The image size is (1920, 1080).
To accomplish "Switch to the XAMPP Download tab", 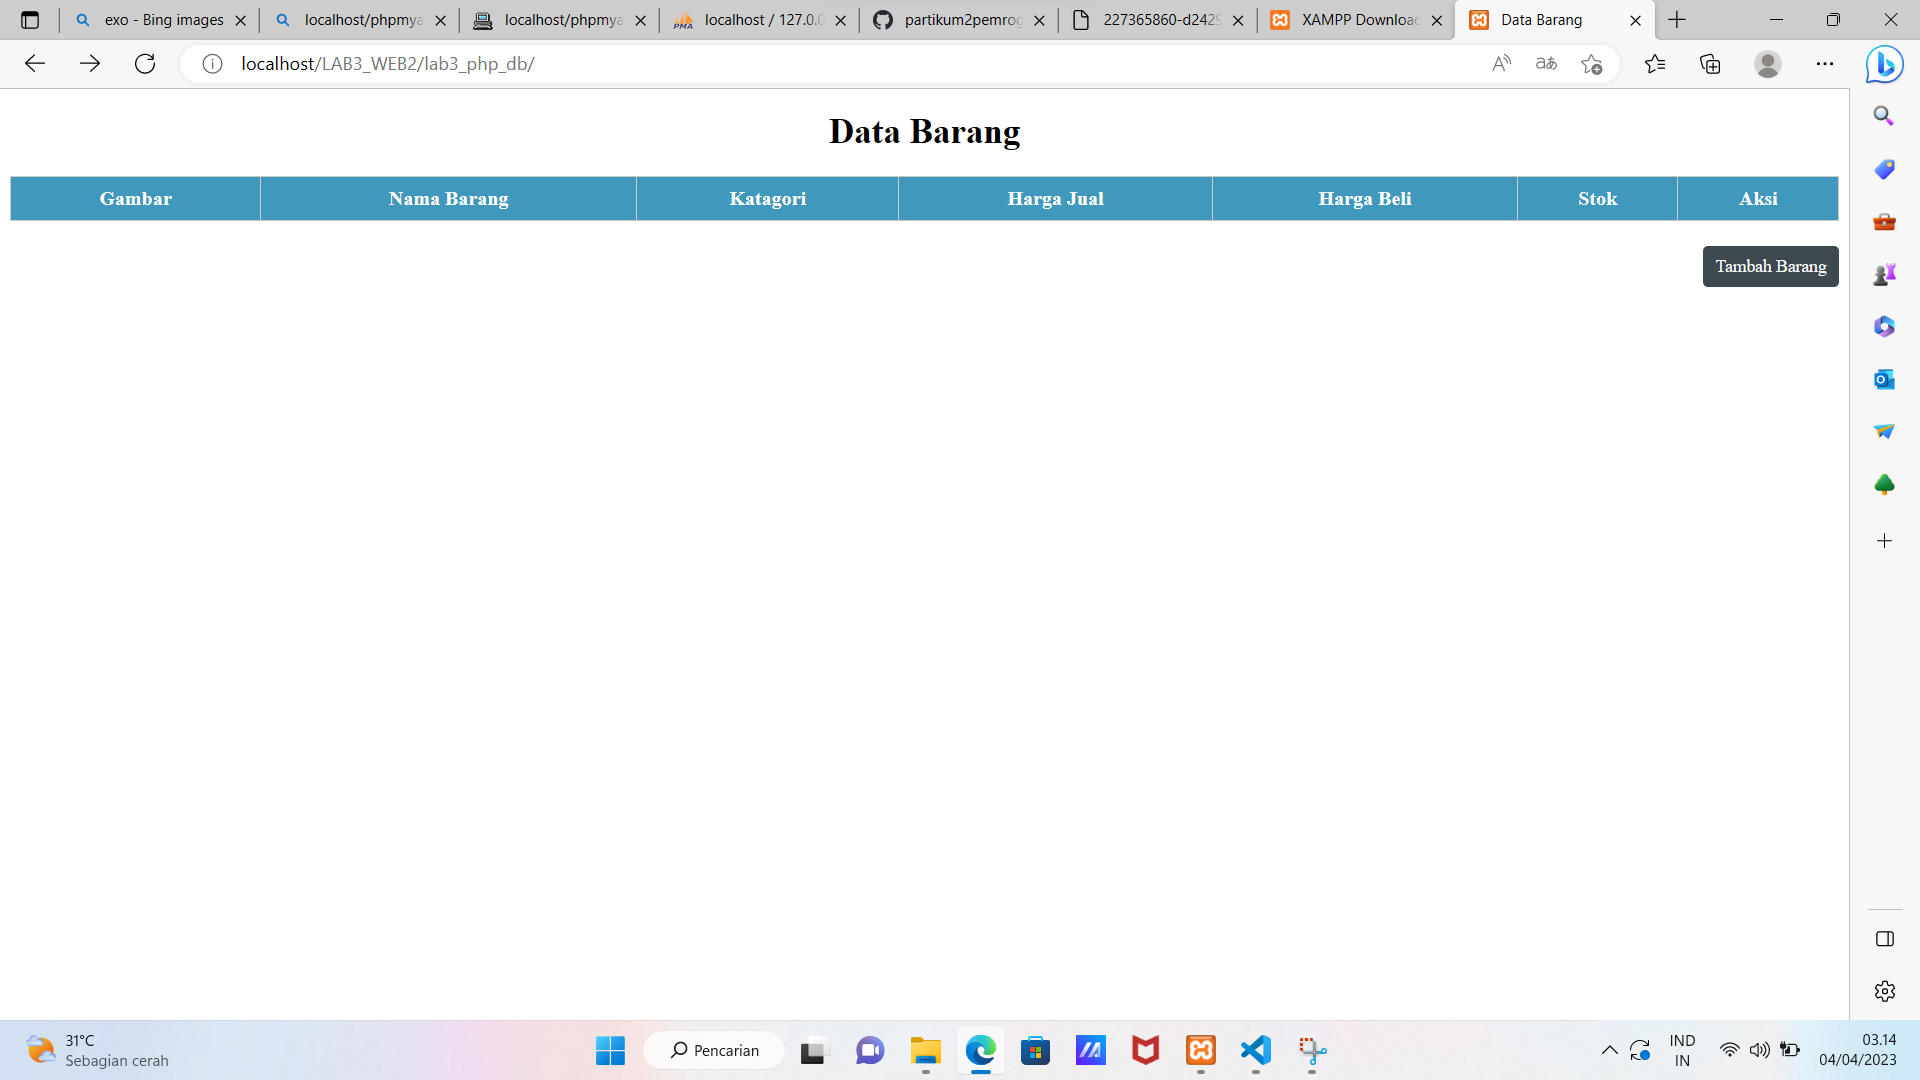I will (x=1355, y=19).
